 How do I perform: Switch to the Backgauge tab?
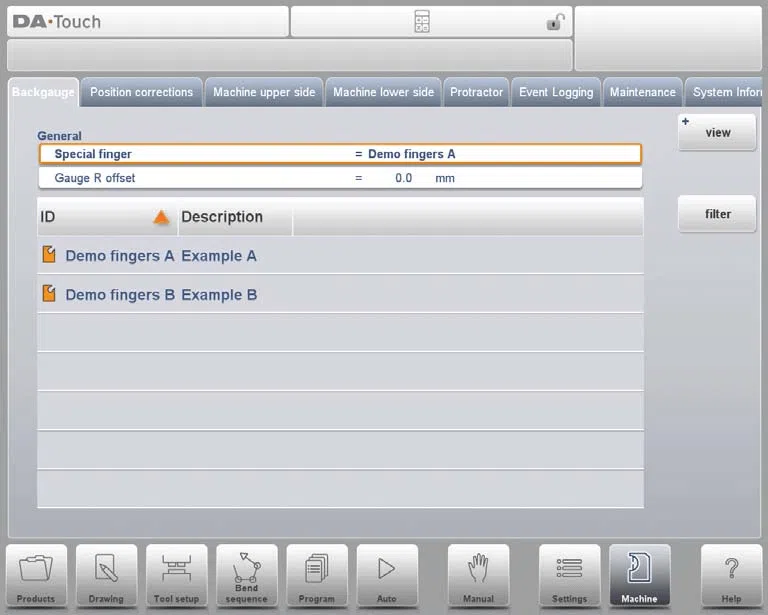(x=43, y=92)
